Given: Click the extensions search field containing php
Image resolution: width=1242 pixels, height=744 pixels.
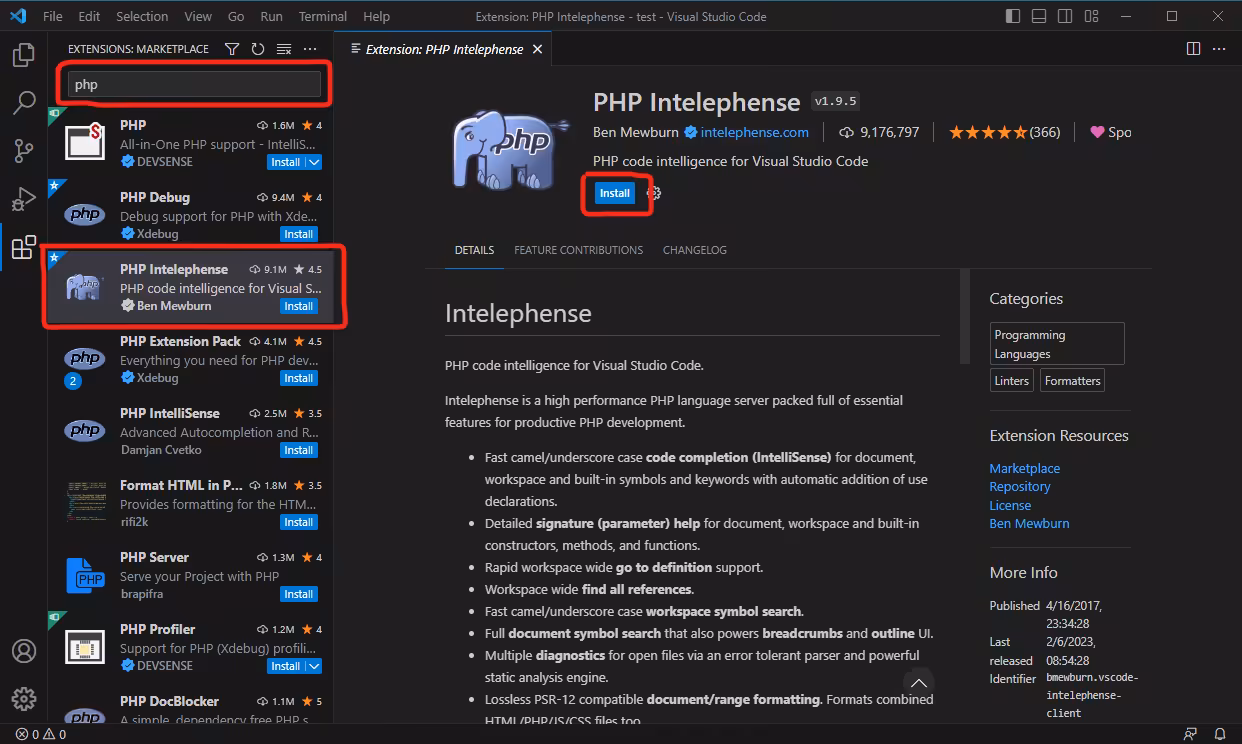Looking at the screenshot, I should click(194, 84).
